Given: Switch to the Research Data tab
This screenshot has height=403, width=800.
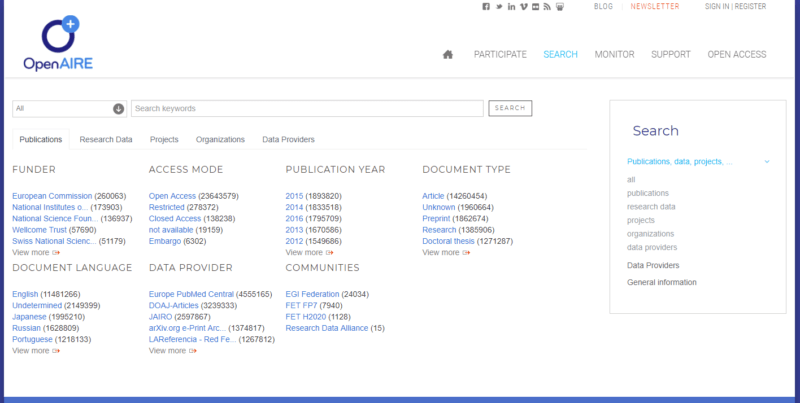Looking at the screenshot, I should tap(106, 139).
